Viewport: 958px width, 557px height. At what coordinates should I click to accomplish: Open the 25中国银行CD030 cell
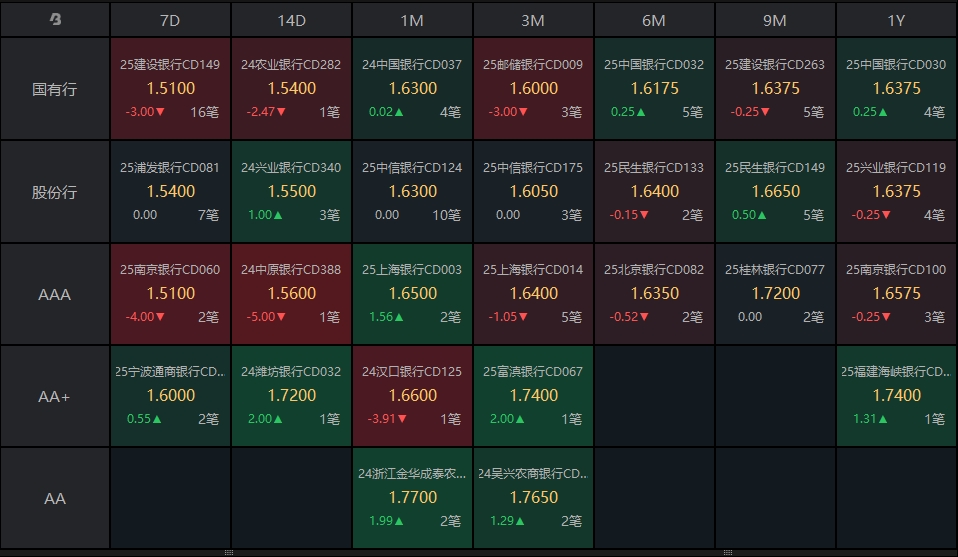click(896, 89)
